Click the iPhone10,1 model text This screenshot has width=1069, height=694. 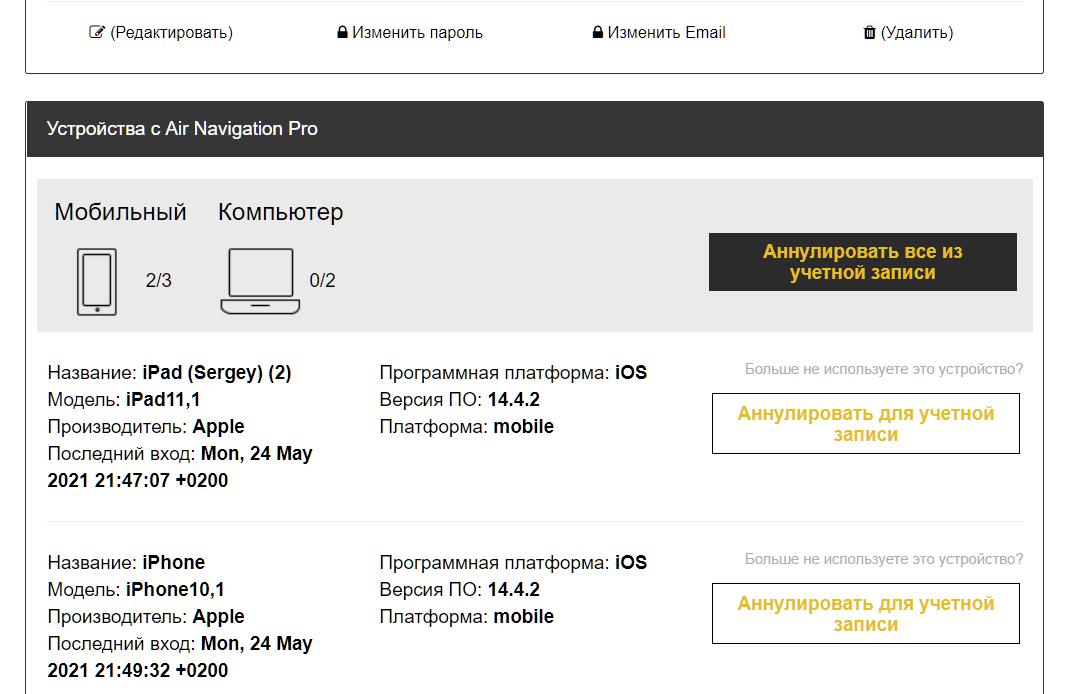coord(175,590)
